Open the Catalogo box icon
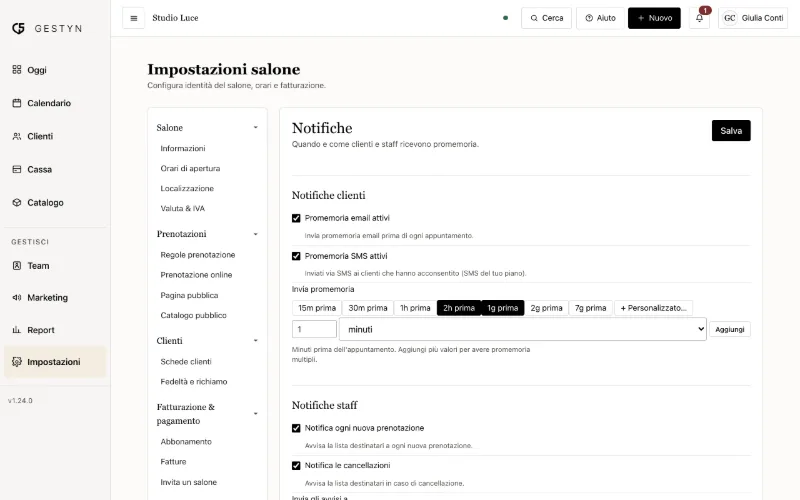Viewport: 800px width, 500px height. pyautogui.click(x=17, y=203)
